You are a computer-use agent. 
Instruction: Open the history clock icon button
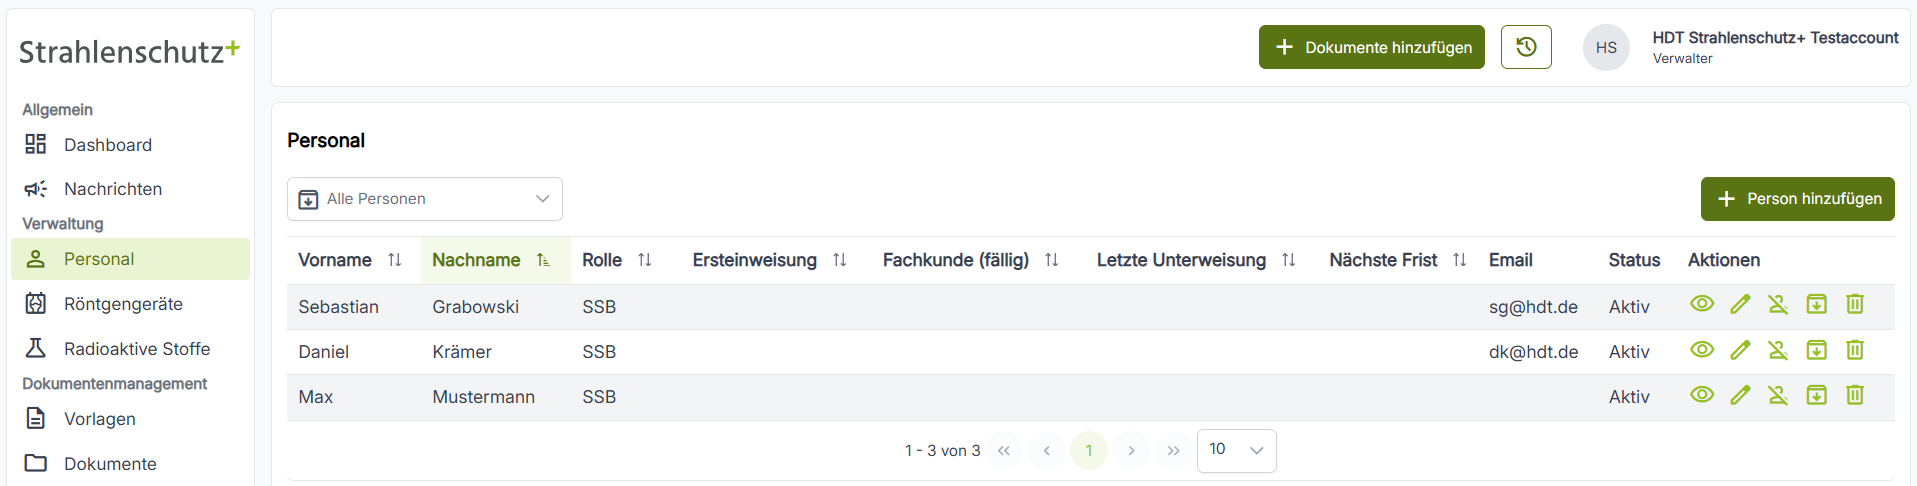[x=1526, y=47]
